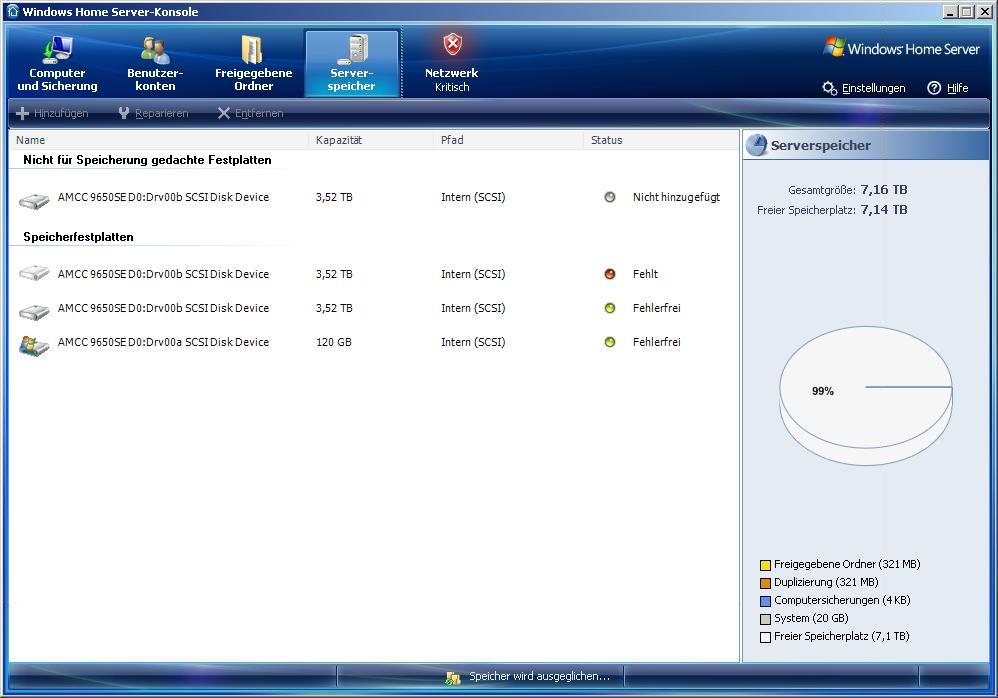Viewport: 998px width, 698px height.
Task: Click the system disk icon of the 120 GB drive
Action: pyautogui.click(x=34, y=346)
